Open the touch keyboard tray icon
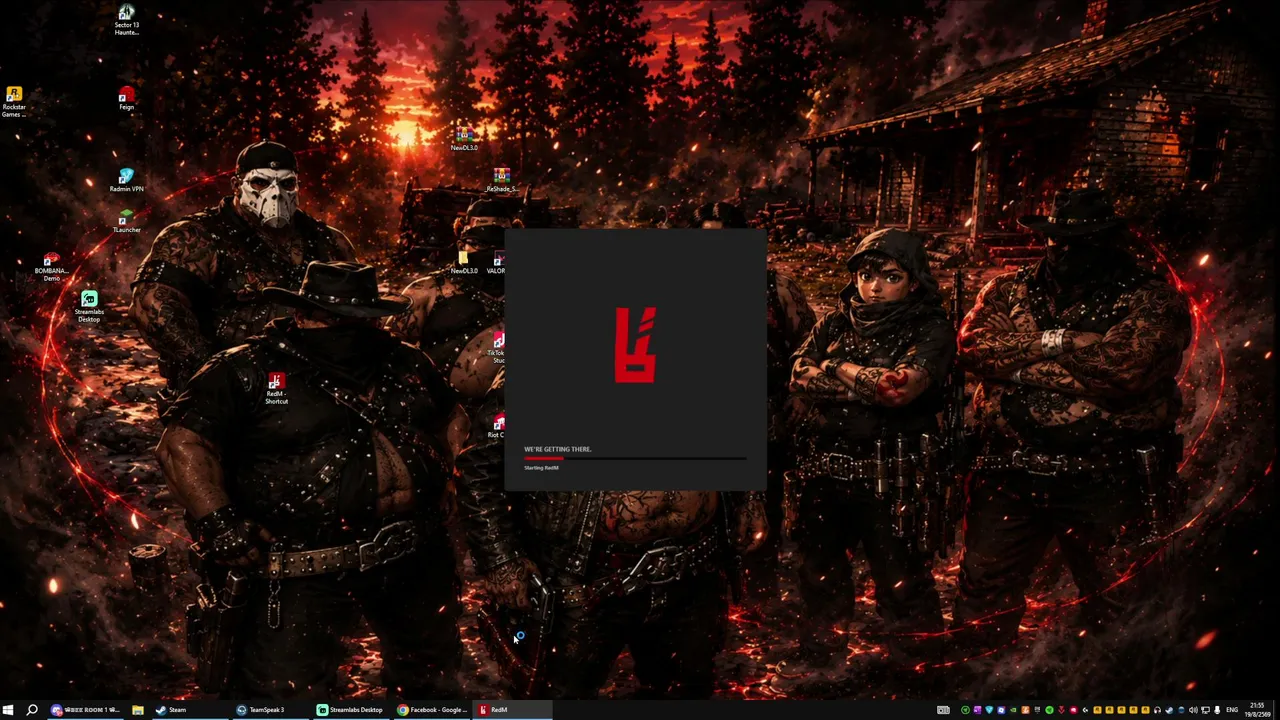The width and height of the screenshot is (1280, 720). click(943, 710)
